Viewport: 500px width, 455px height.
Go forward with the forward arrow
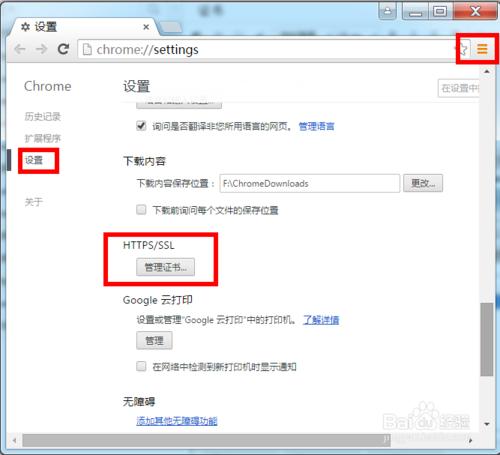pyautogui.click(x=42, y=49)
